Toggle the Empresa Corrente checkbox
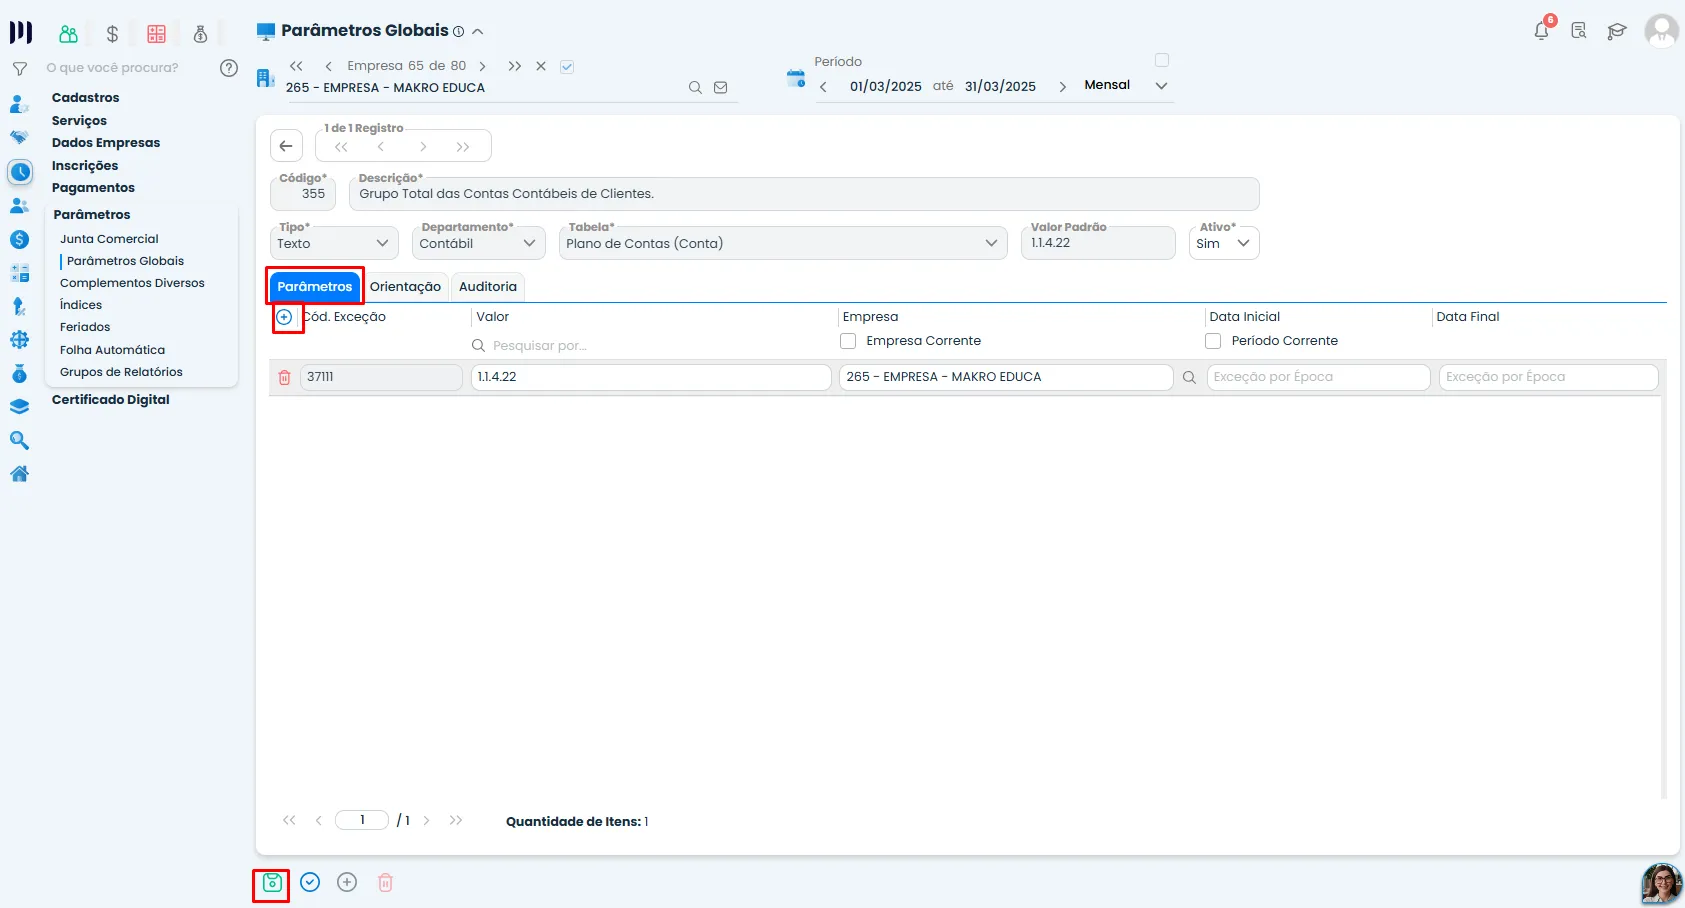Image resolution: width=1685 pixels, height=908 pixels. click(848, 341)
